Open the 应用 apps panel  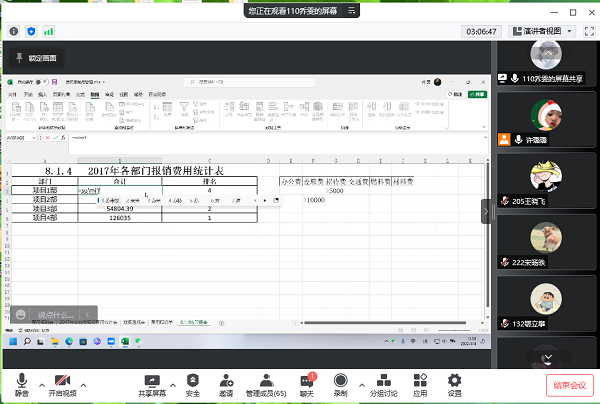[x=420, y=382]
